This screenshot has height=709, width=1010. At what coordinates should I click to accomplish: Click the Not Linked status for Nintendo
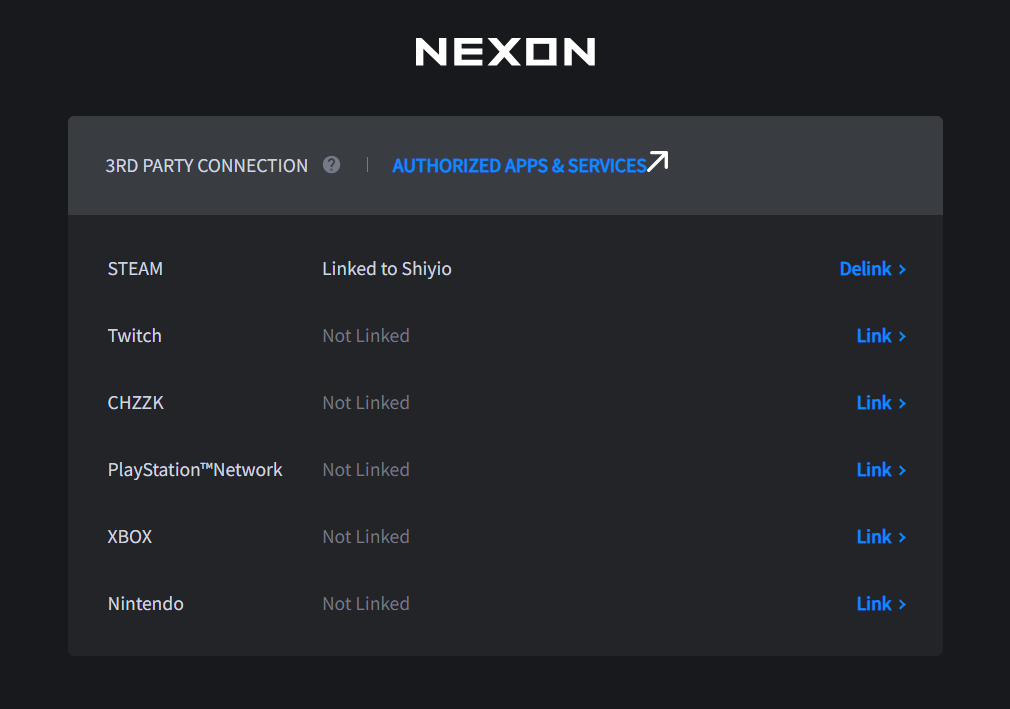click(x=366, y=604)
